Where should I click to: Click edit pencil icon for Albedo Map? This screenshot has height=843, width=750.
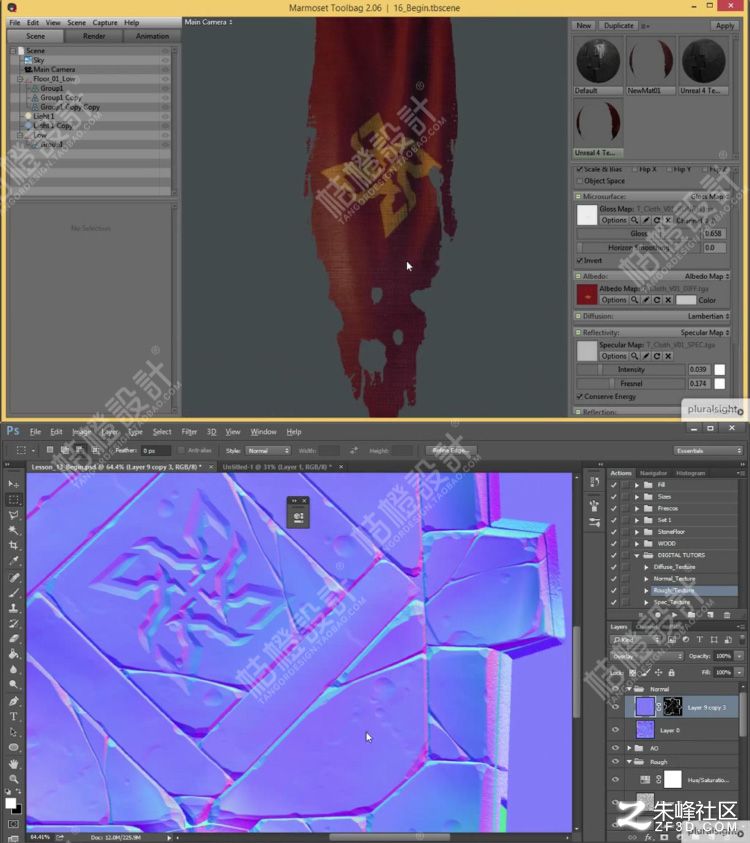(x=646, y=300)
